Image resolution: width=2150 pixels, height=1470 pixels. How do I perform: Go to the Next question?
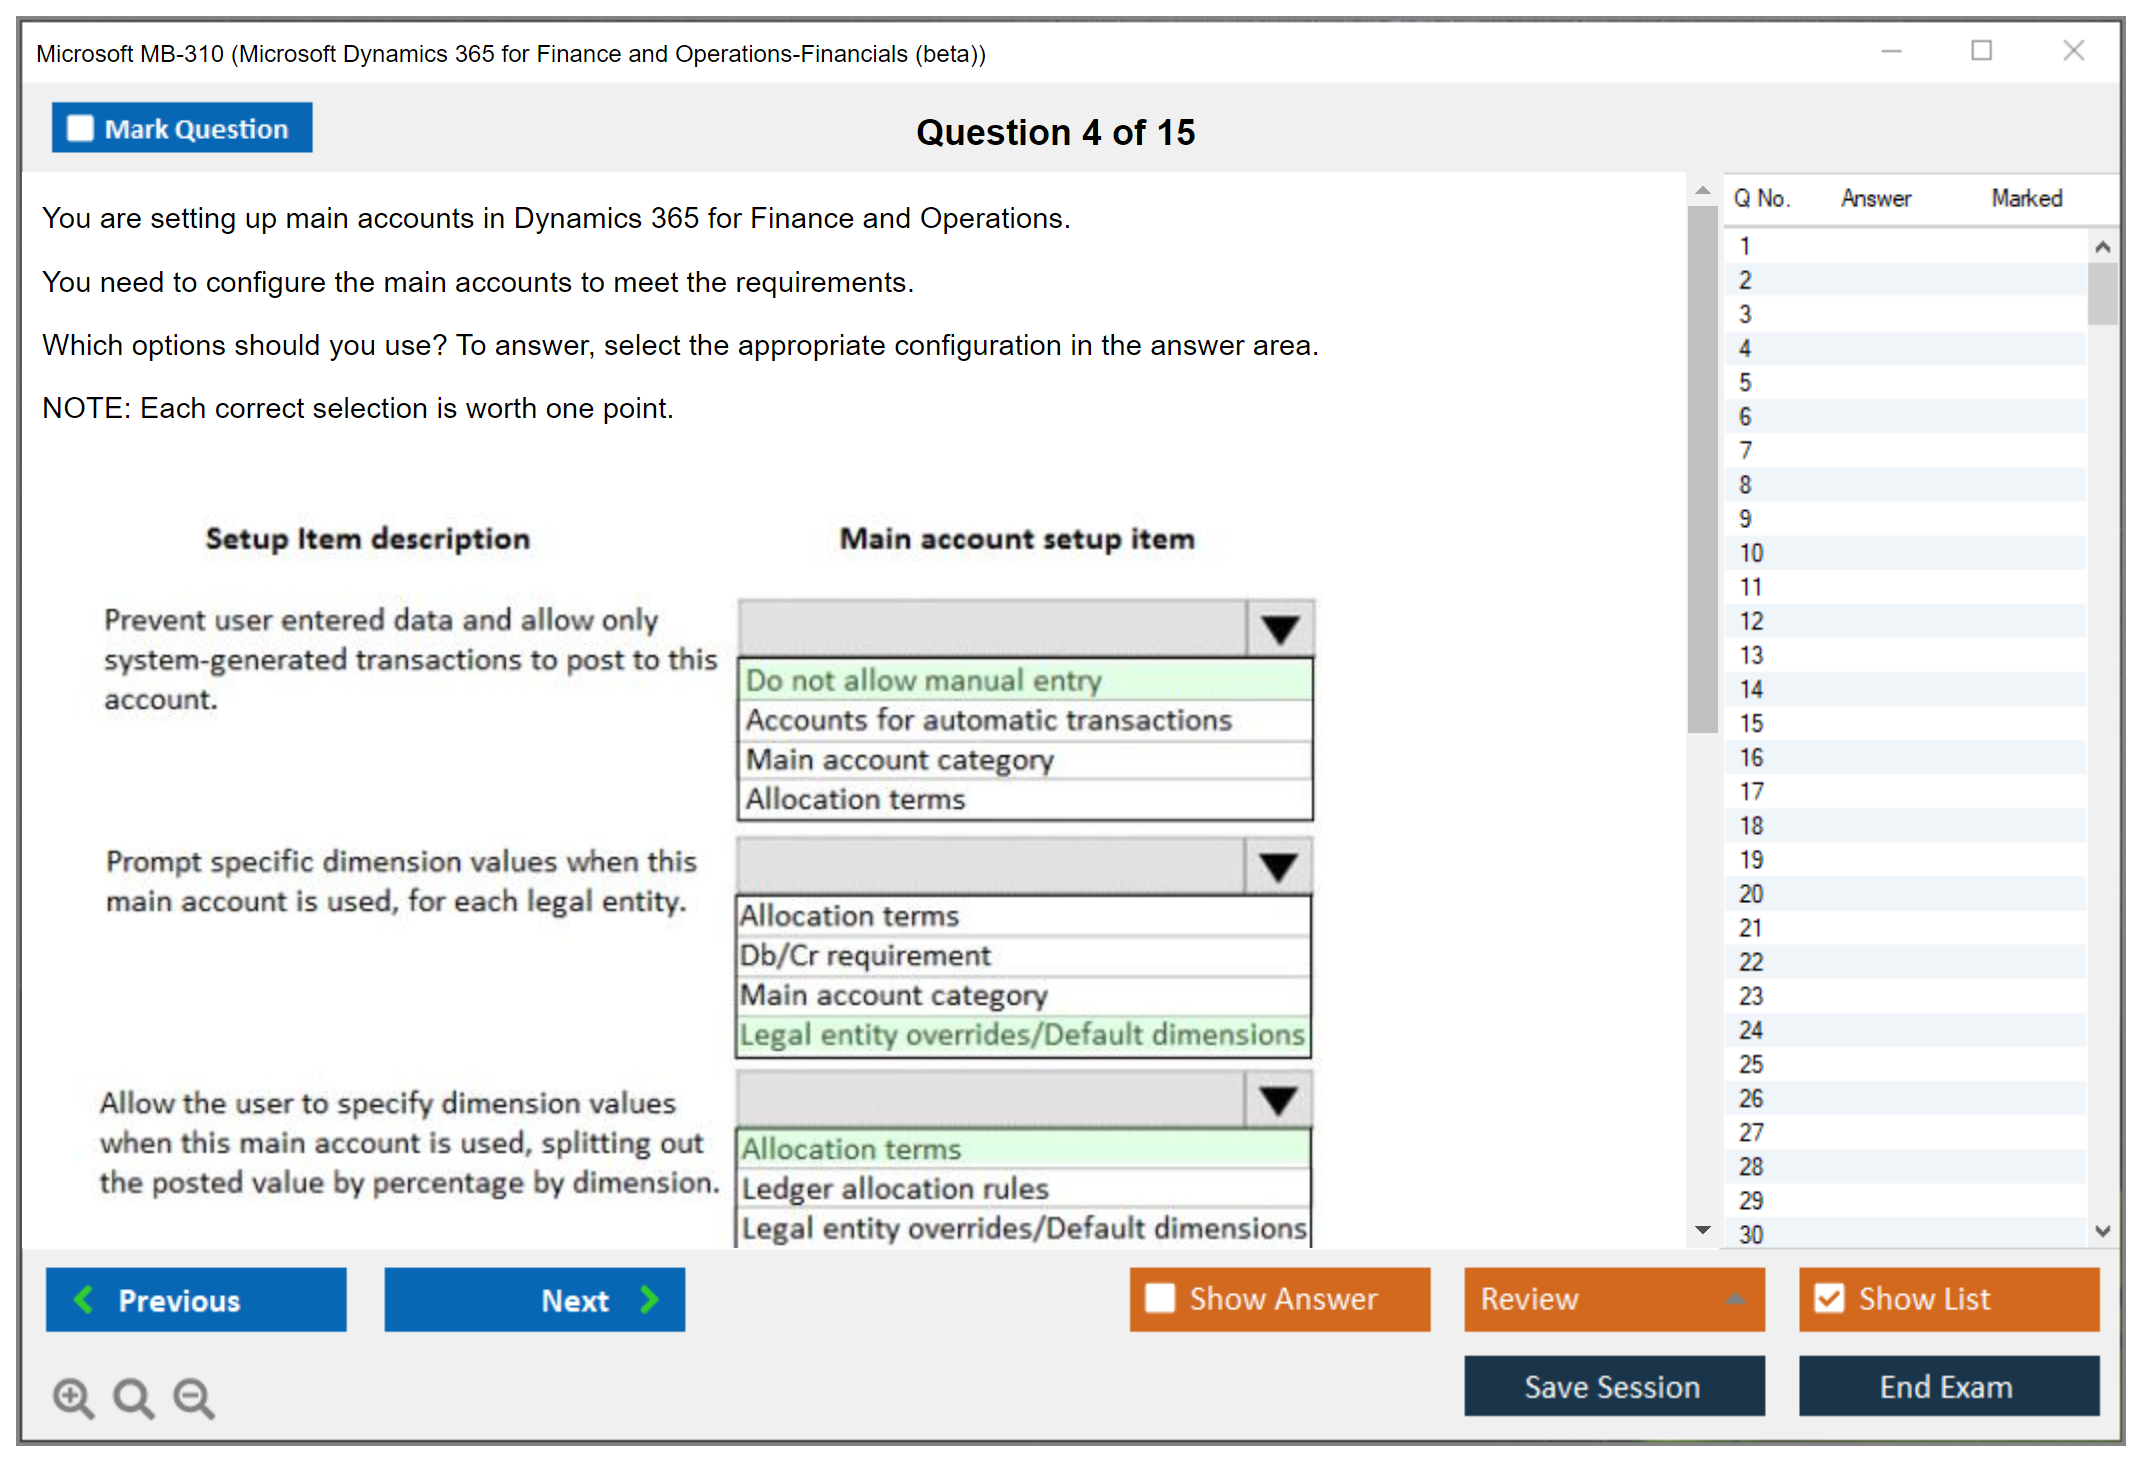coord(535,1299)
